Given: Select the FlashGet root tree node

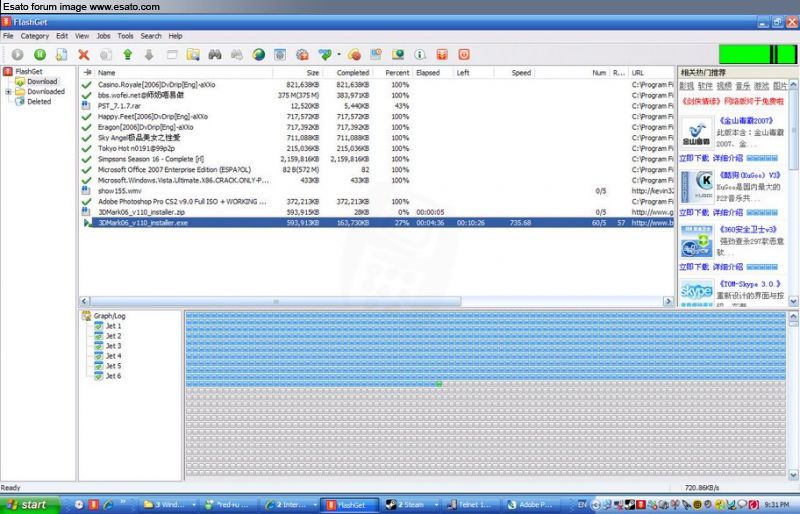Looking at the screenshot, I should click(29, 71).
